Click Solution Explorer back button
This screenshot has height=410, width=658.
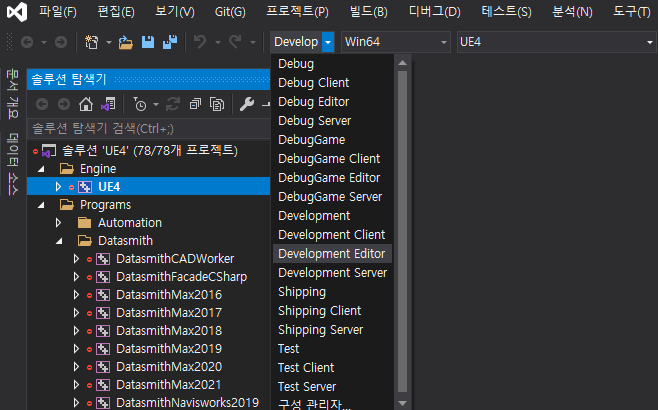tap(42, 104)
